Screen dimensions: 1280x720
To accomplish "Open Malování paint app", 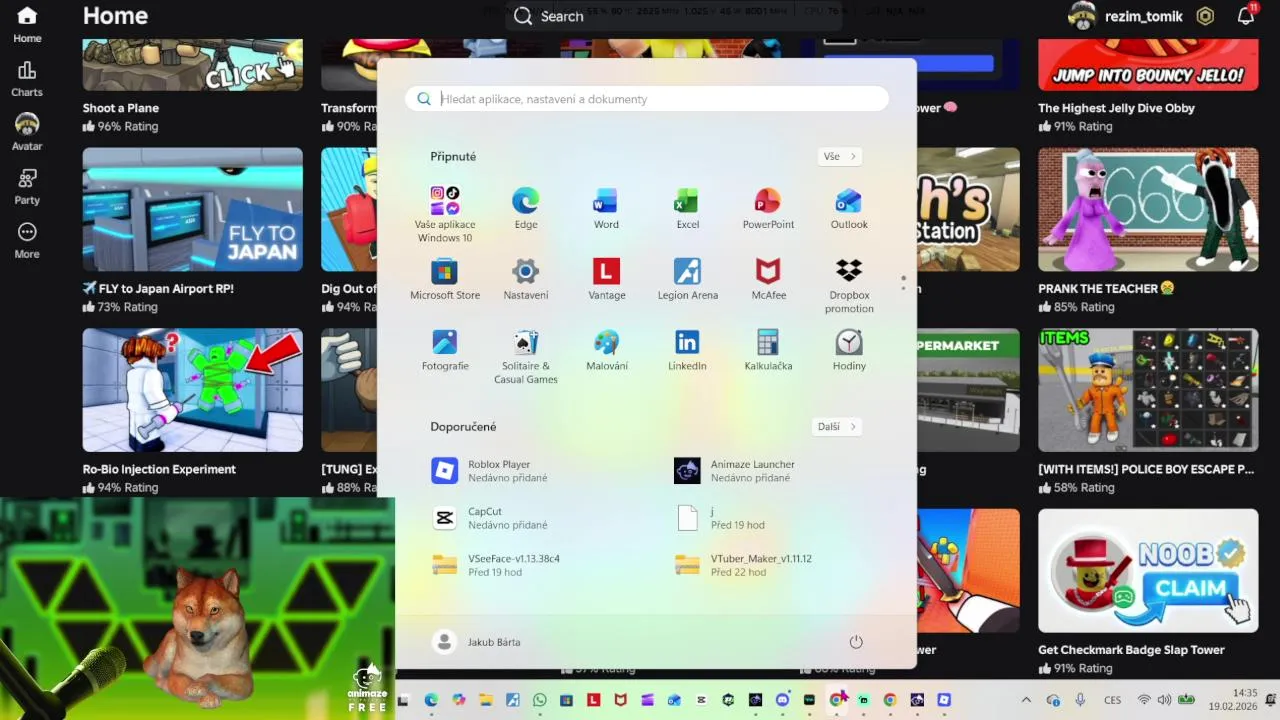I will click(606, 351).
